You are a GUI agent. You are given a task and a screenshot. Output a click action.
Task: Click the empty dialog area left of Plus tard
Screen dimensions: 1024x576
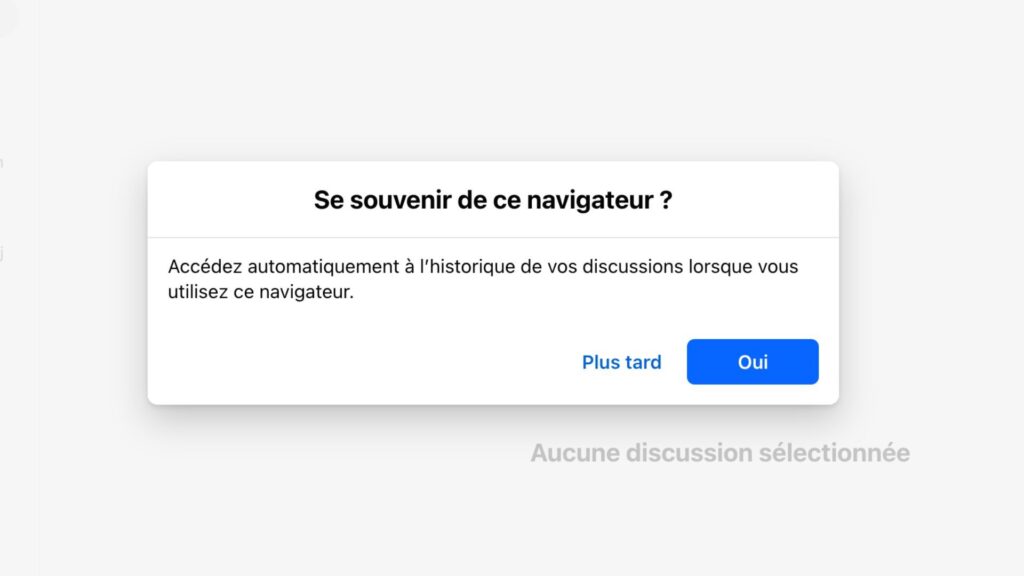(x=366, y=362)
